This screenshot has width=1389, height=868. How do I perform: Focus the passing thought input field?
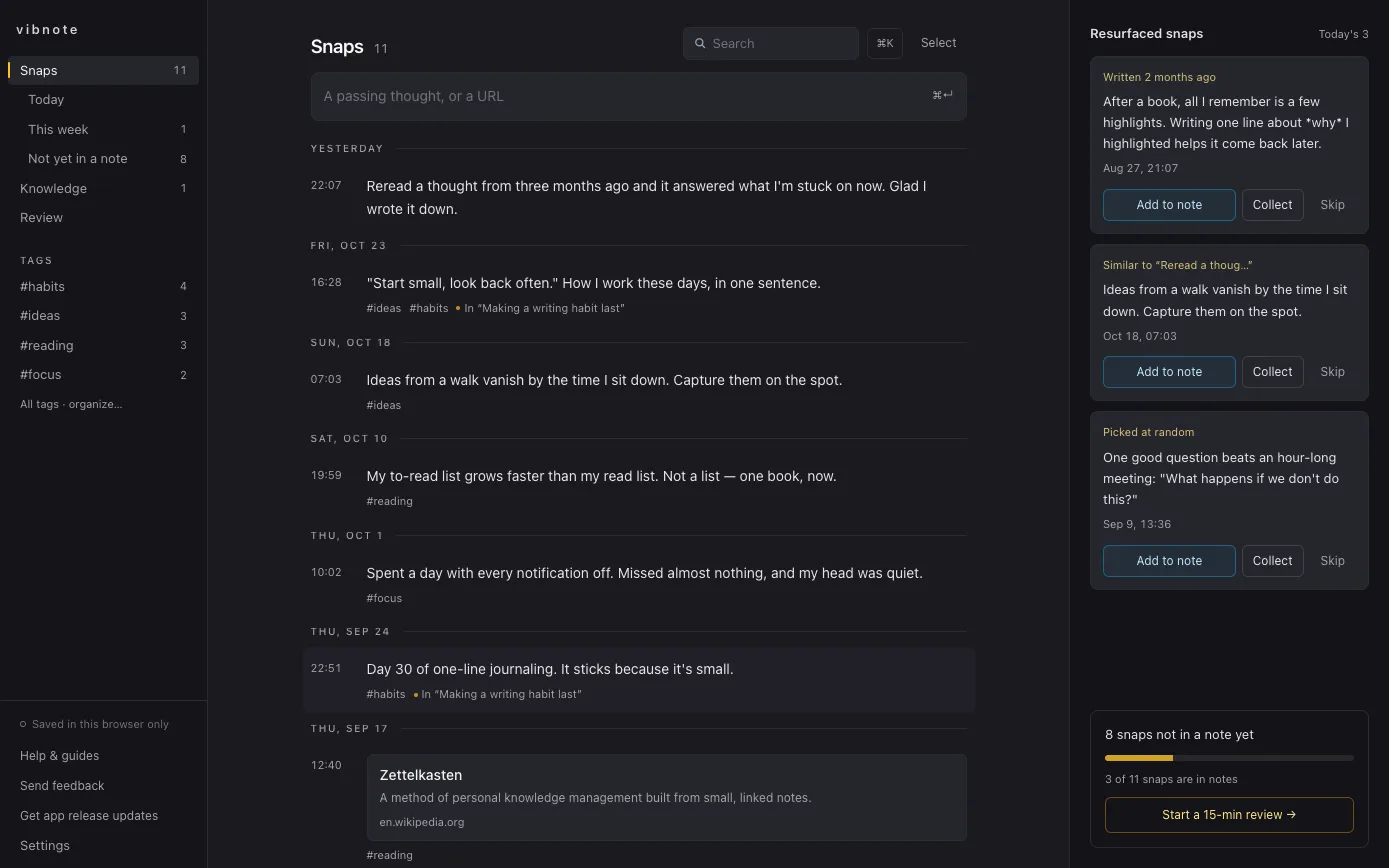[x=638, y=96]
